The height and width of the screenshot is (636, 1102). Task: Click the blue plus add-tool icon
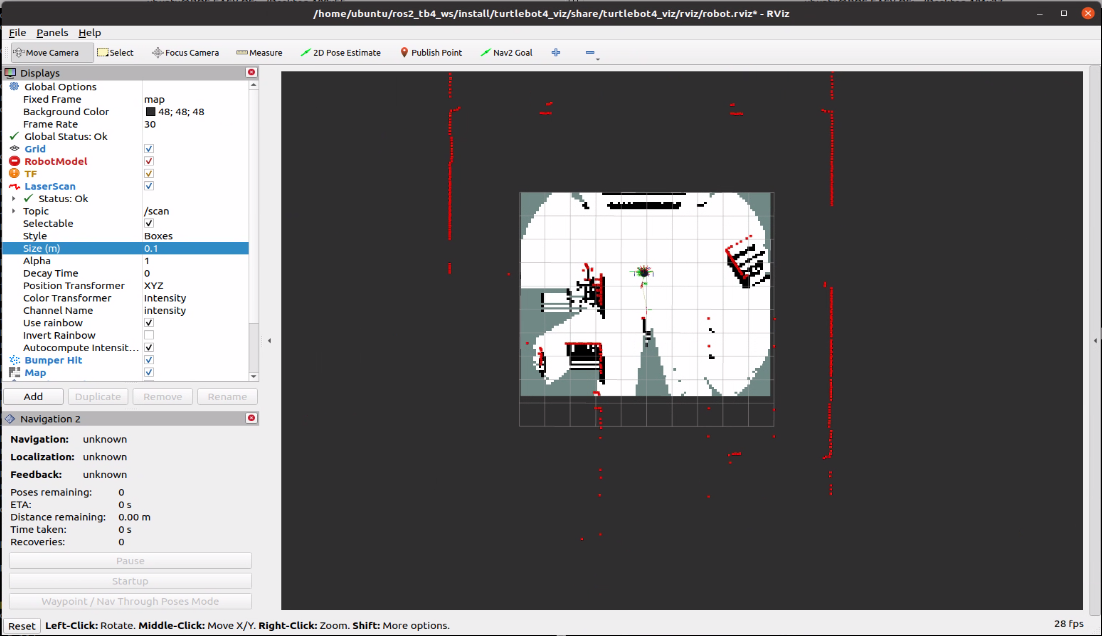pos(556,53)
